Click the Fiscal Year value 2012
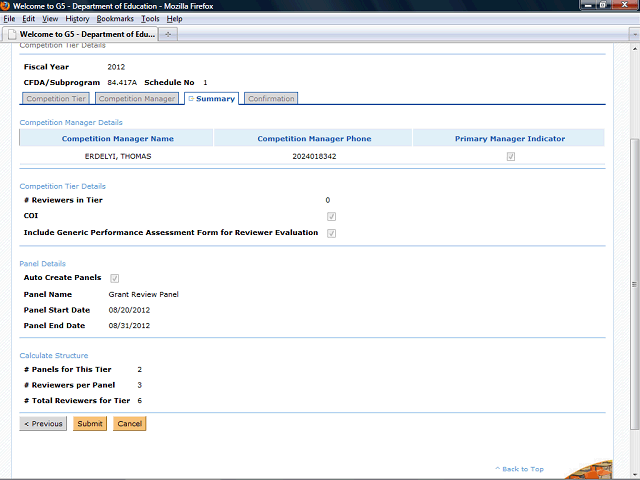 coord(116,67)
